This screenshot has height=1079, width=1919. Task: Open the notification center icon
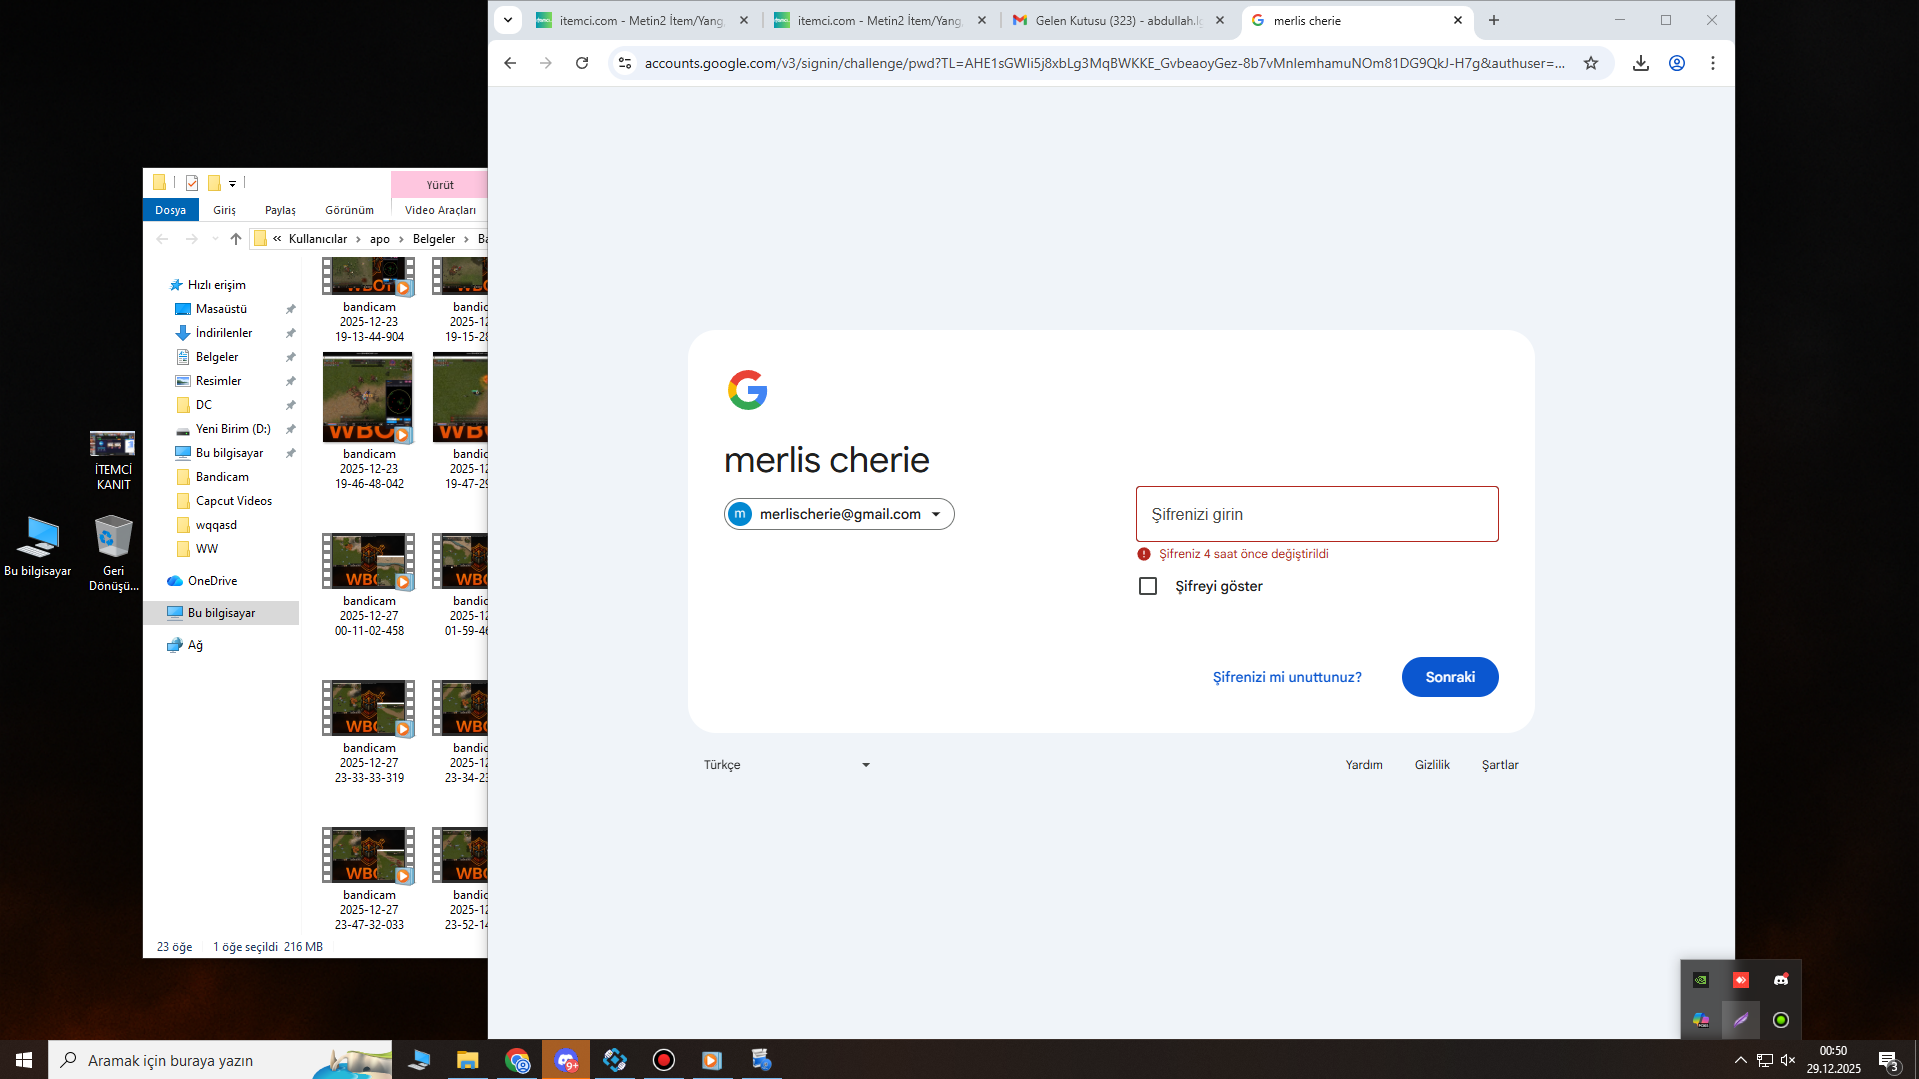[1888, 1060]
